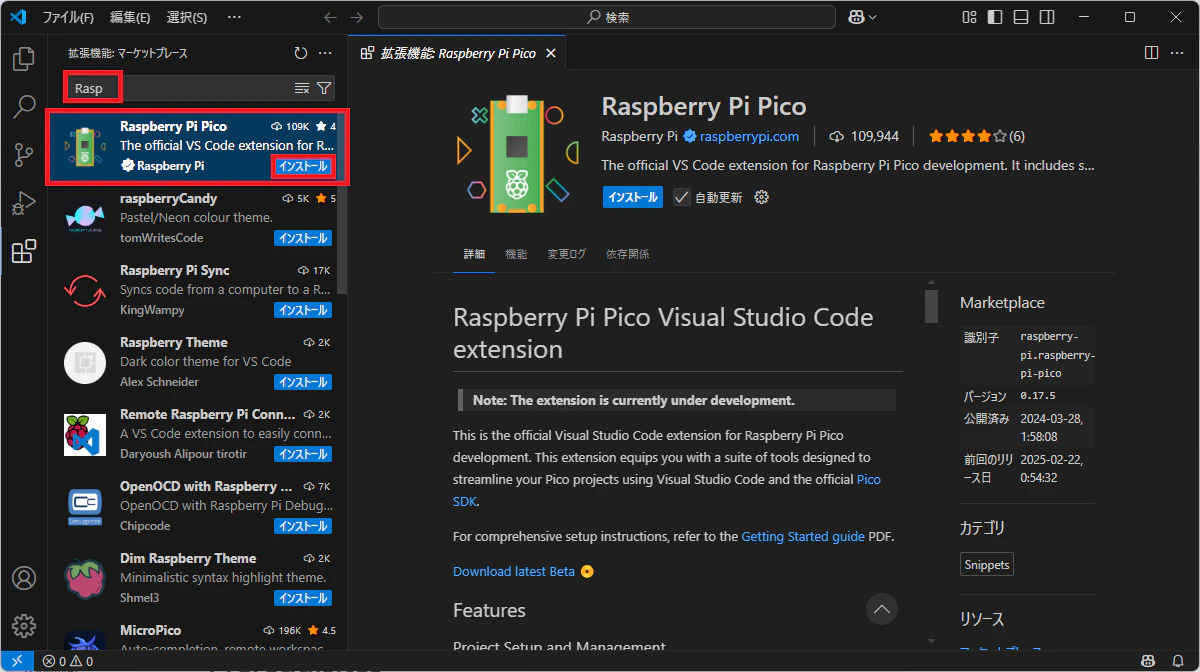Clear the extension search results
This screenshot has width=1200, height=672.
tap(302, 88)
